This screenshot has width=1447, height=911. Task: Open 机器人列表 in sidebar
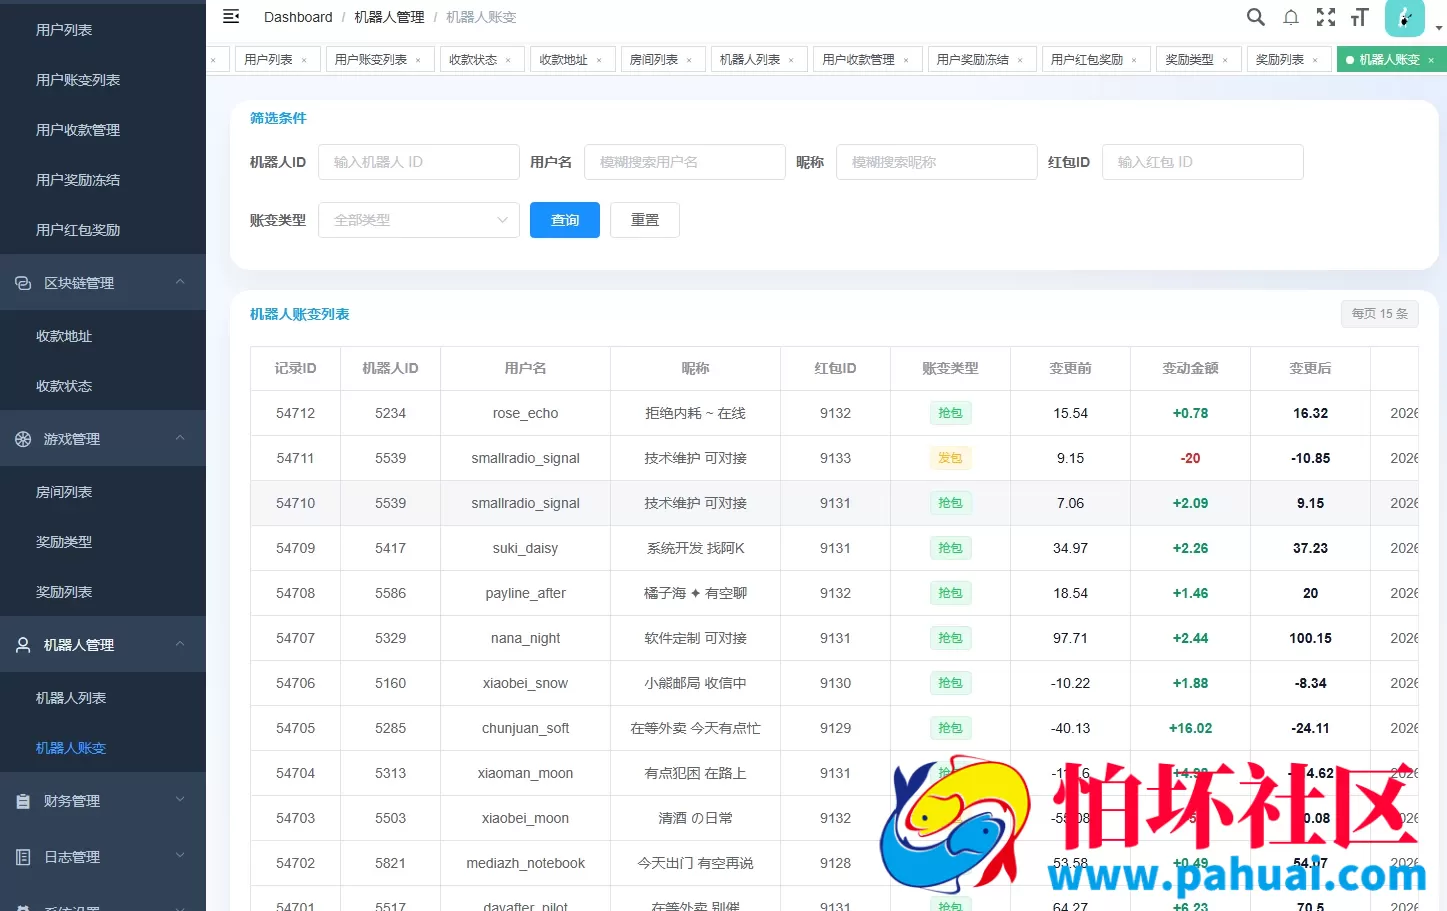[71, 698]
